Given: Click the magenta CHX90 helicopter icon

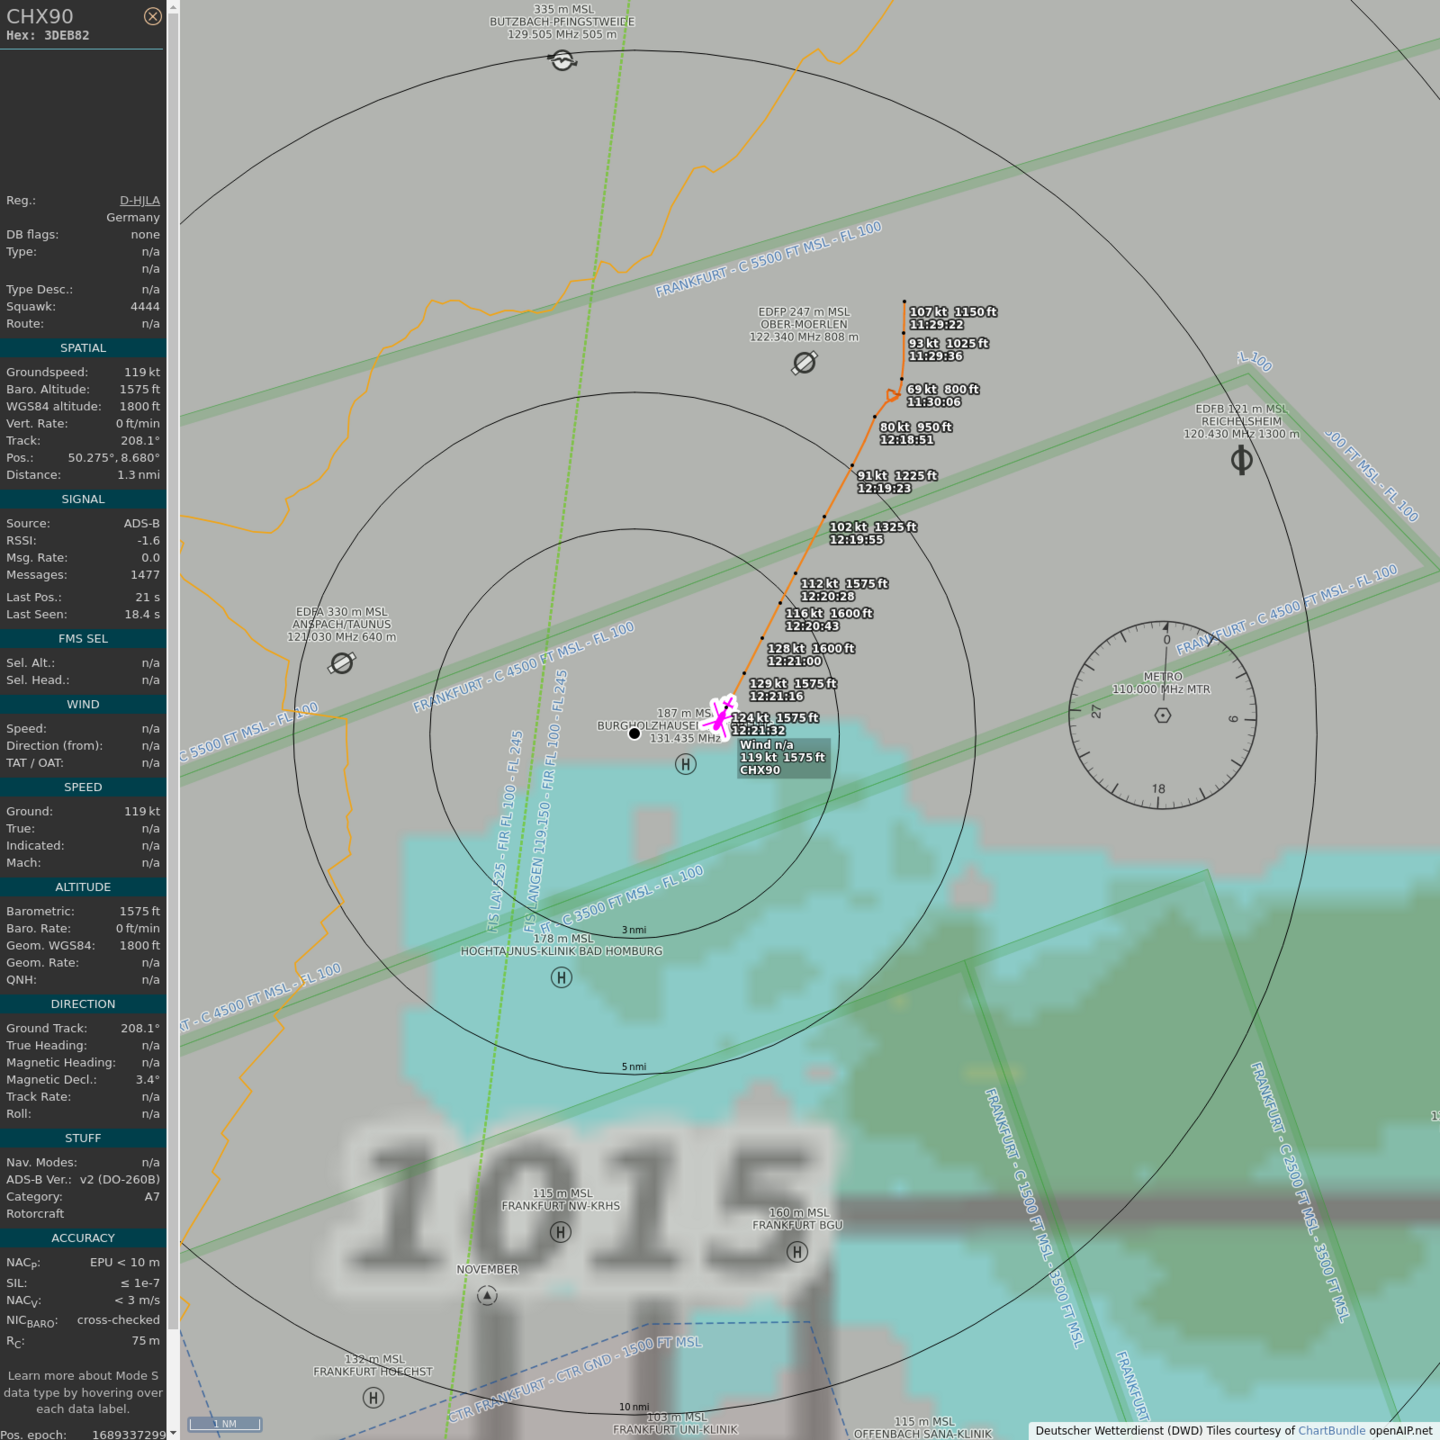Looking at the screenshot, I should point(720,716).
